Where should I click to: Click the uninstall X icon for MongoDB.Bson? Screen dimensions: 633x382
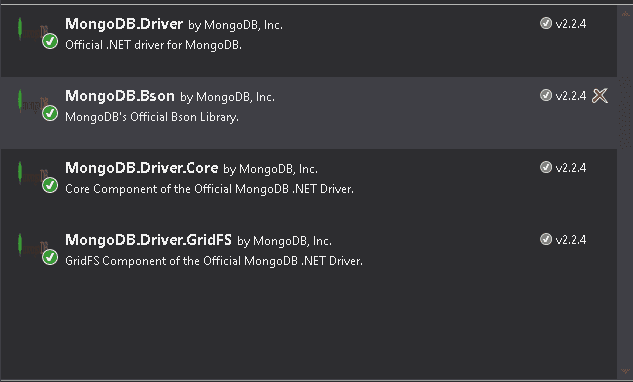click(x=599, y=96)
